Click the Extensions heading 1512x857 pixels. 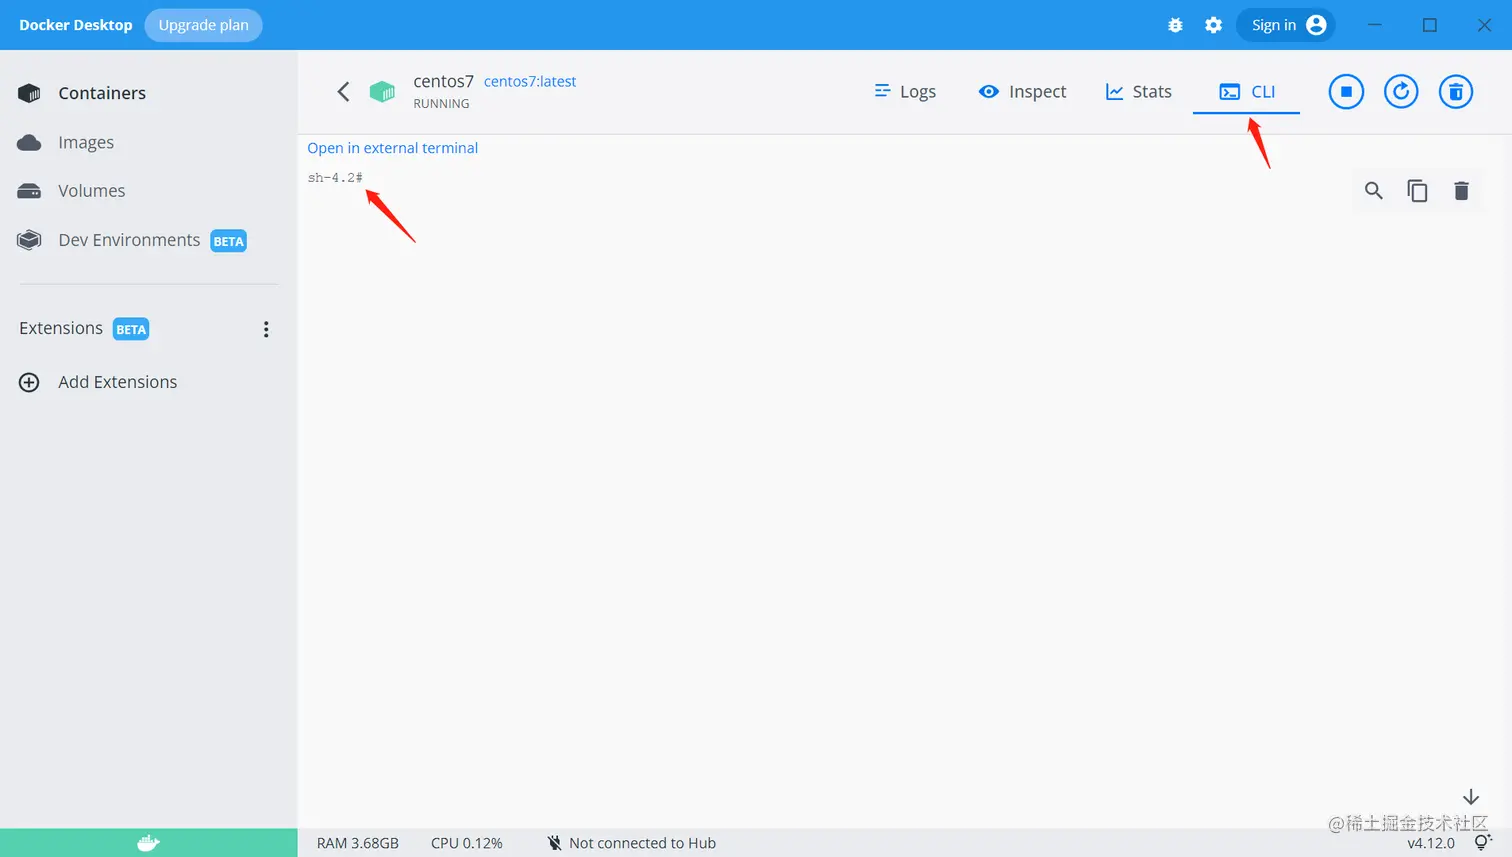pos(61,328)
